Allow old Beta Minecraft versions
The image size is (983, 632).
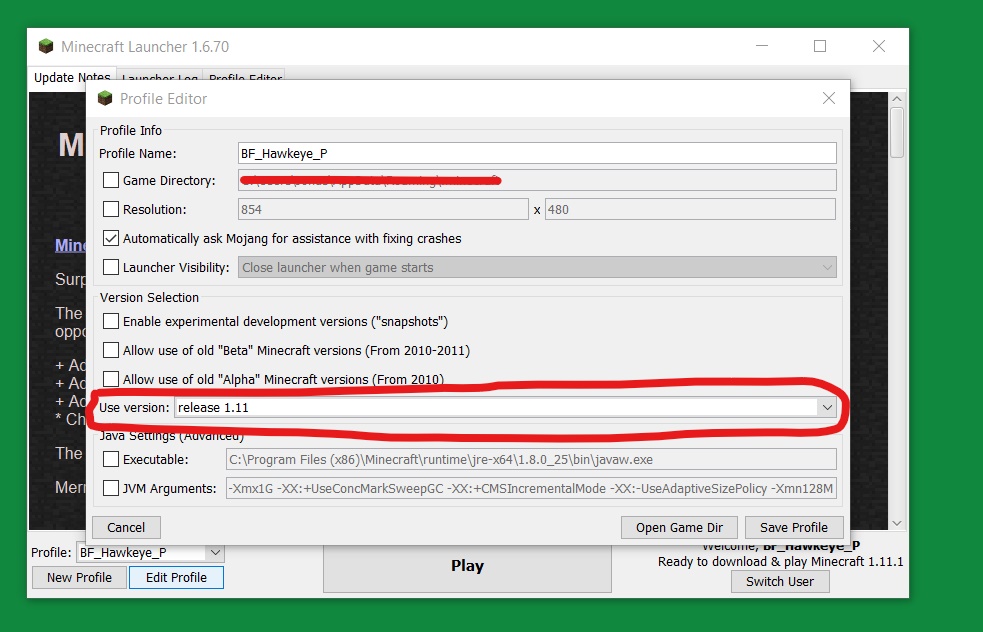tap(111, 350)
